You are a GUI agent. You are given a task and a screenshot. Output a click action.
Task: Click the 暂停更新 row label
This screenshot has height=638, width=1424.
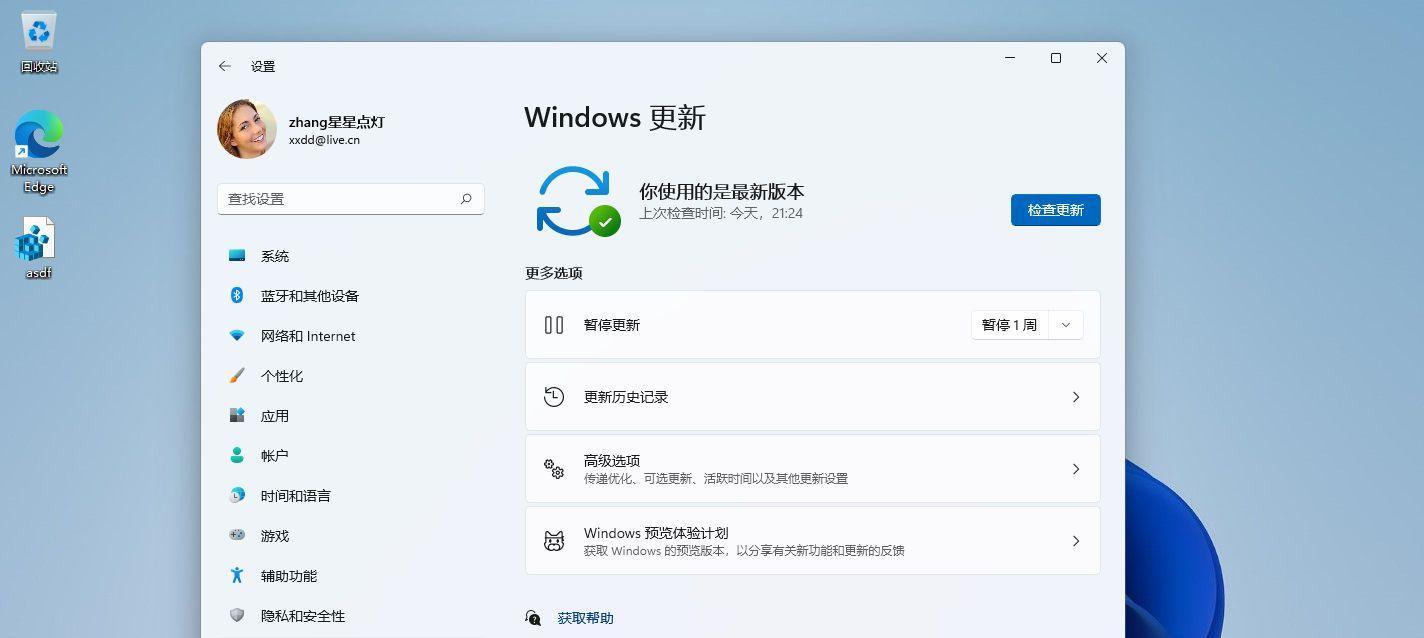click(611, 325)
